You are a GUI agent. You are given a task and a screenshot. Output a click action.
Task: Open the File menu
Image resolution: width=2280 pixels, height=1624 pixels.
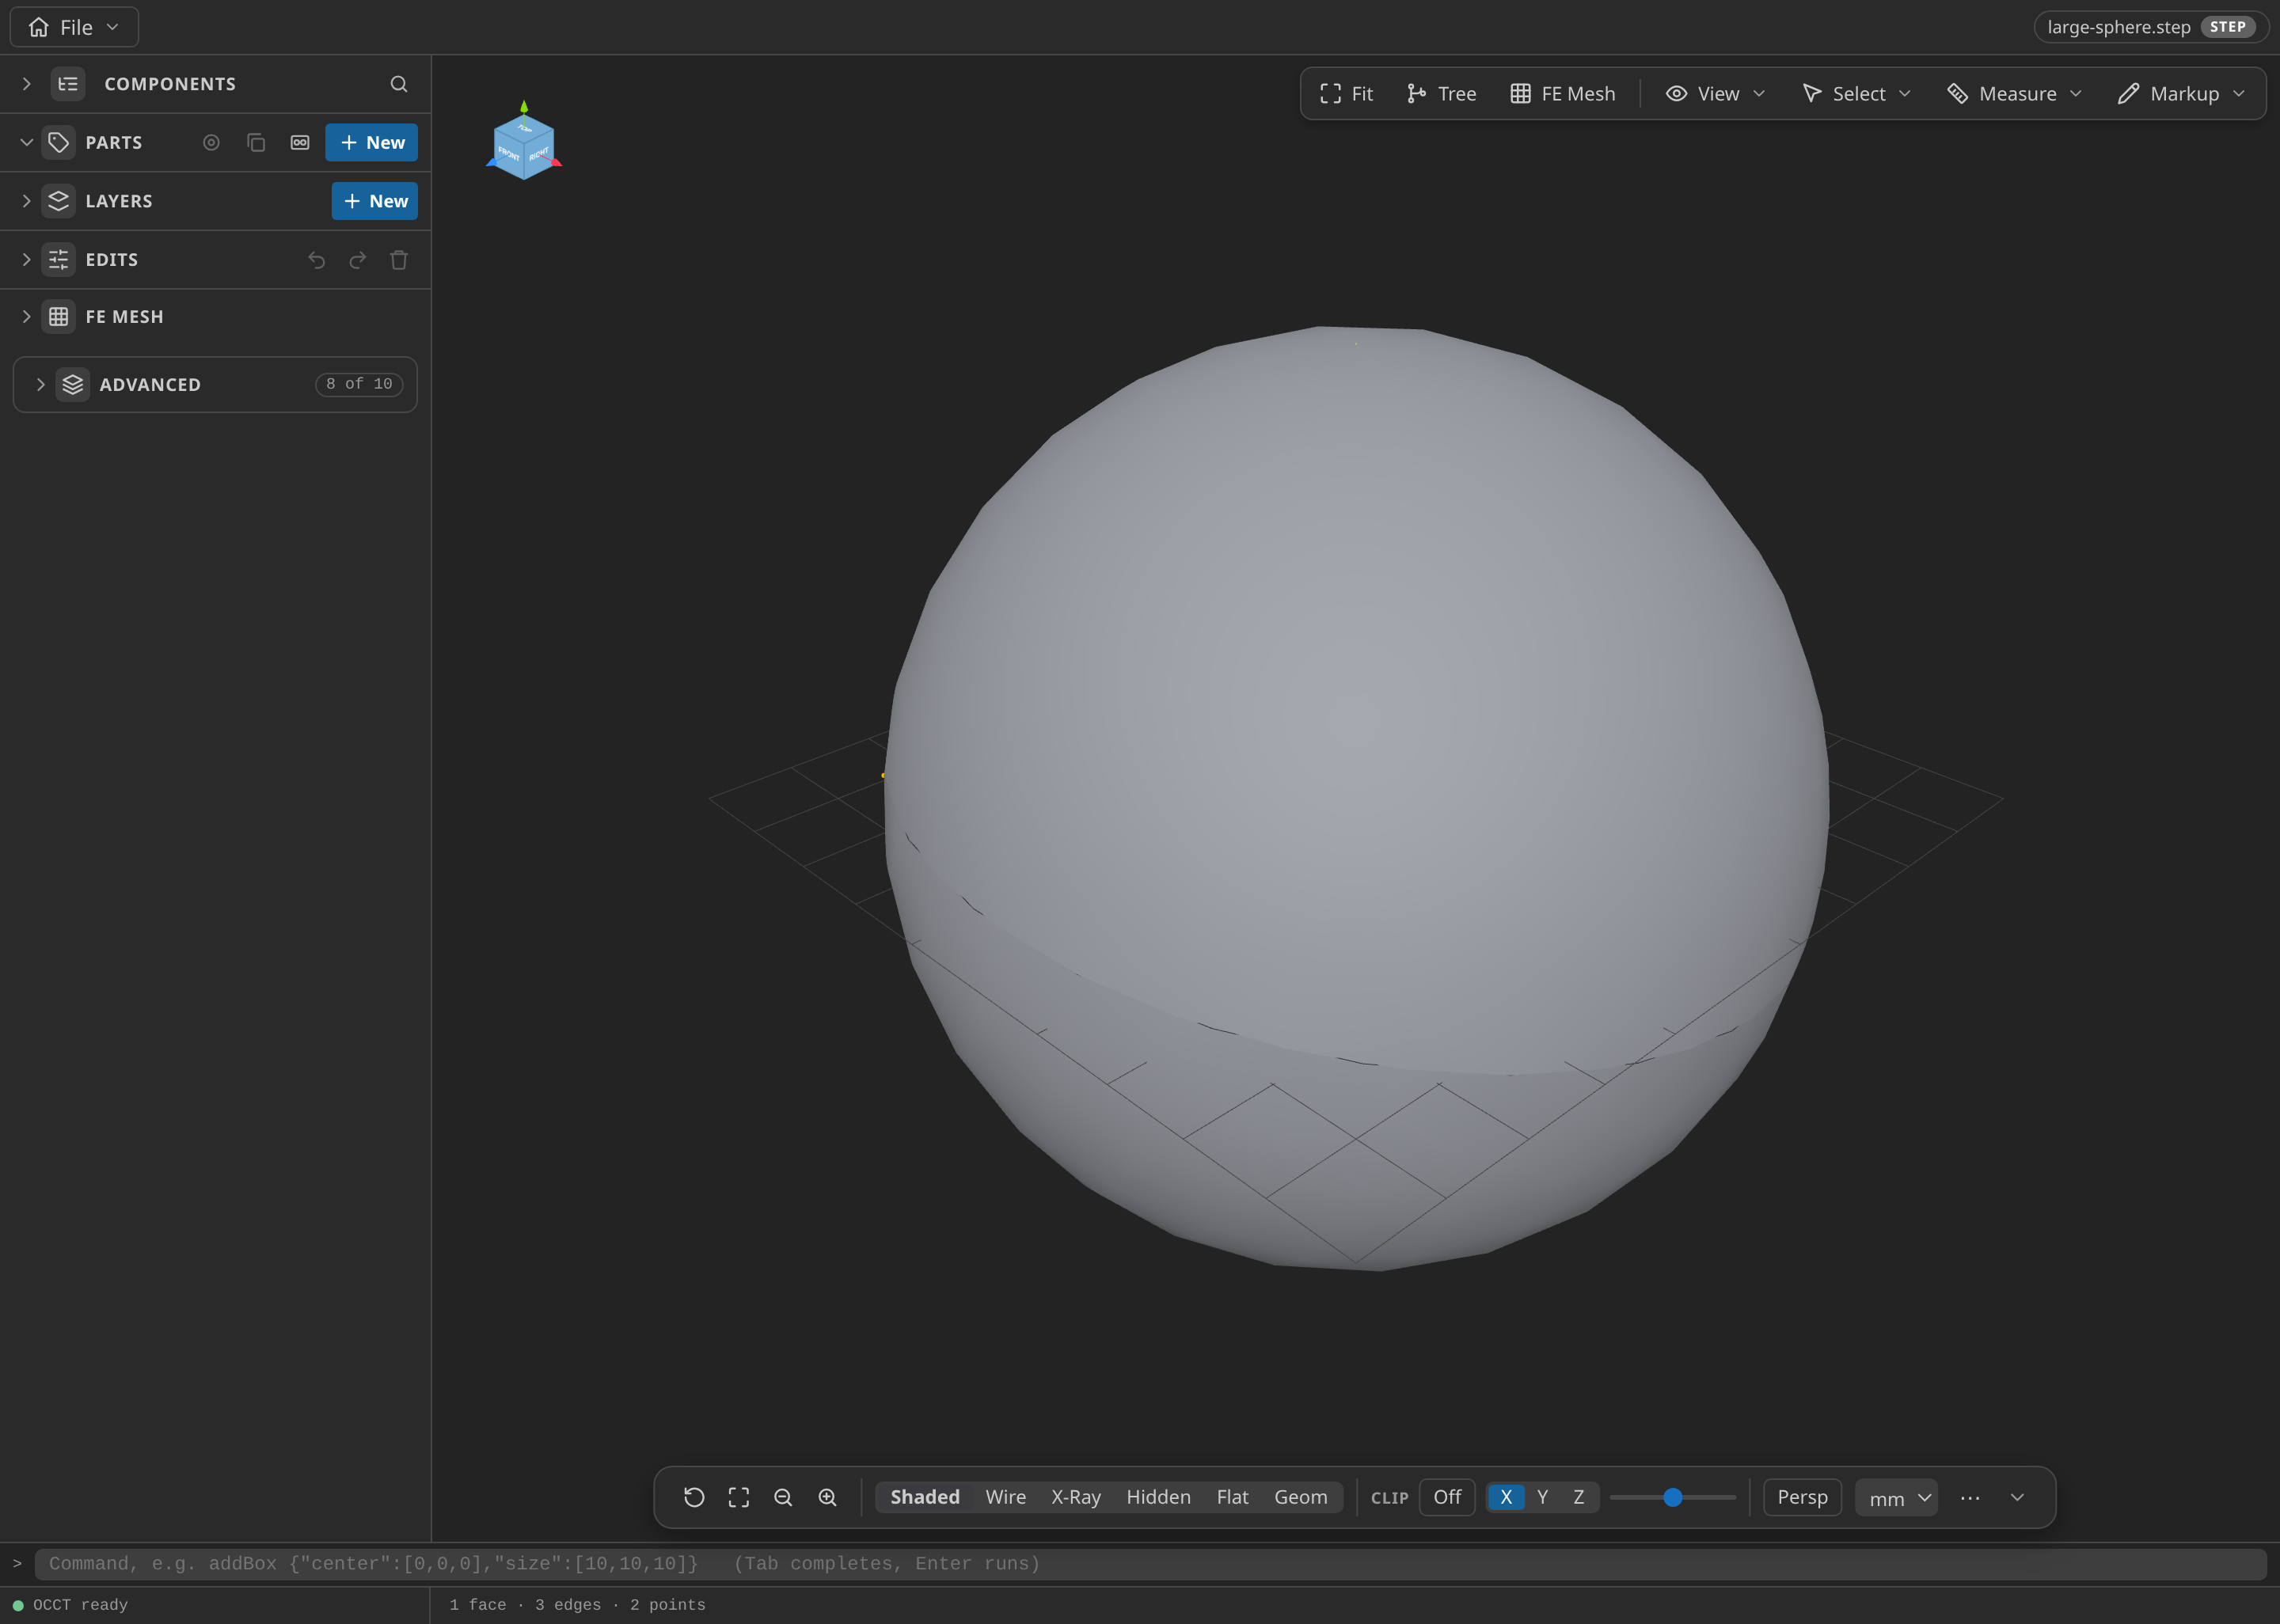[74, 27]
